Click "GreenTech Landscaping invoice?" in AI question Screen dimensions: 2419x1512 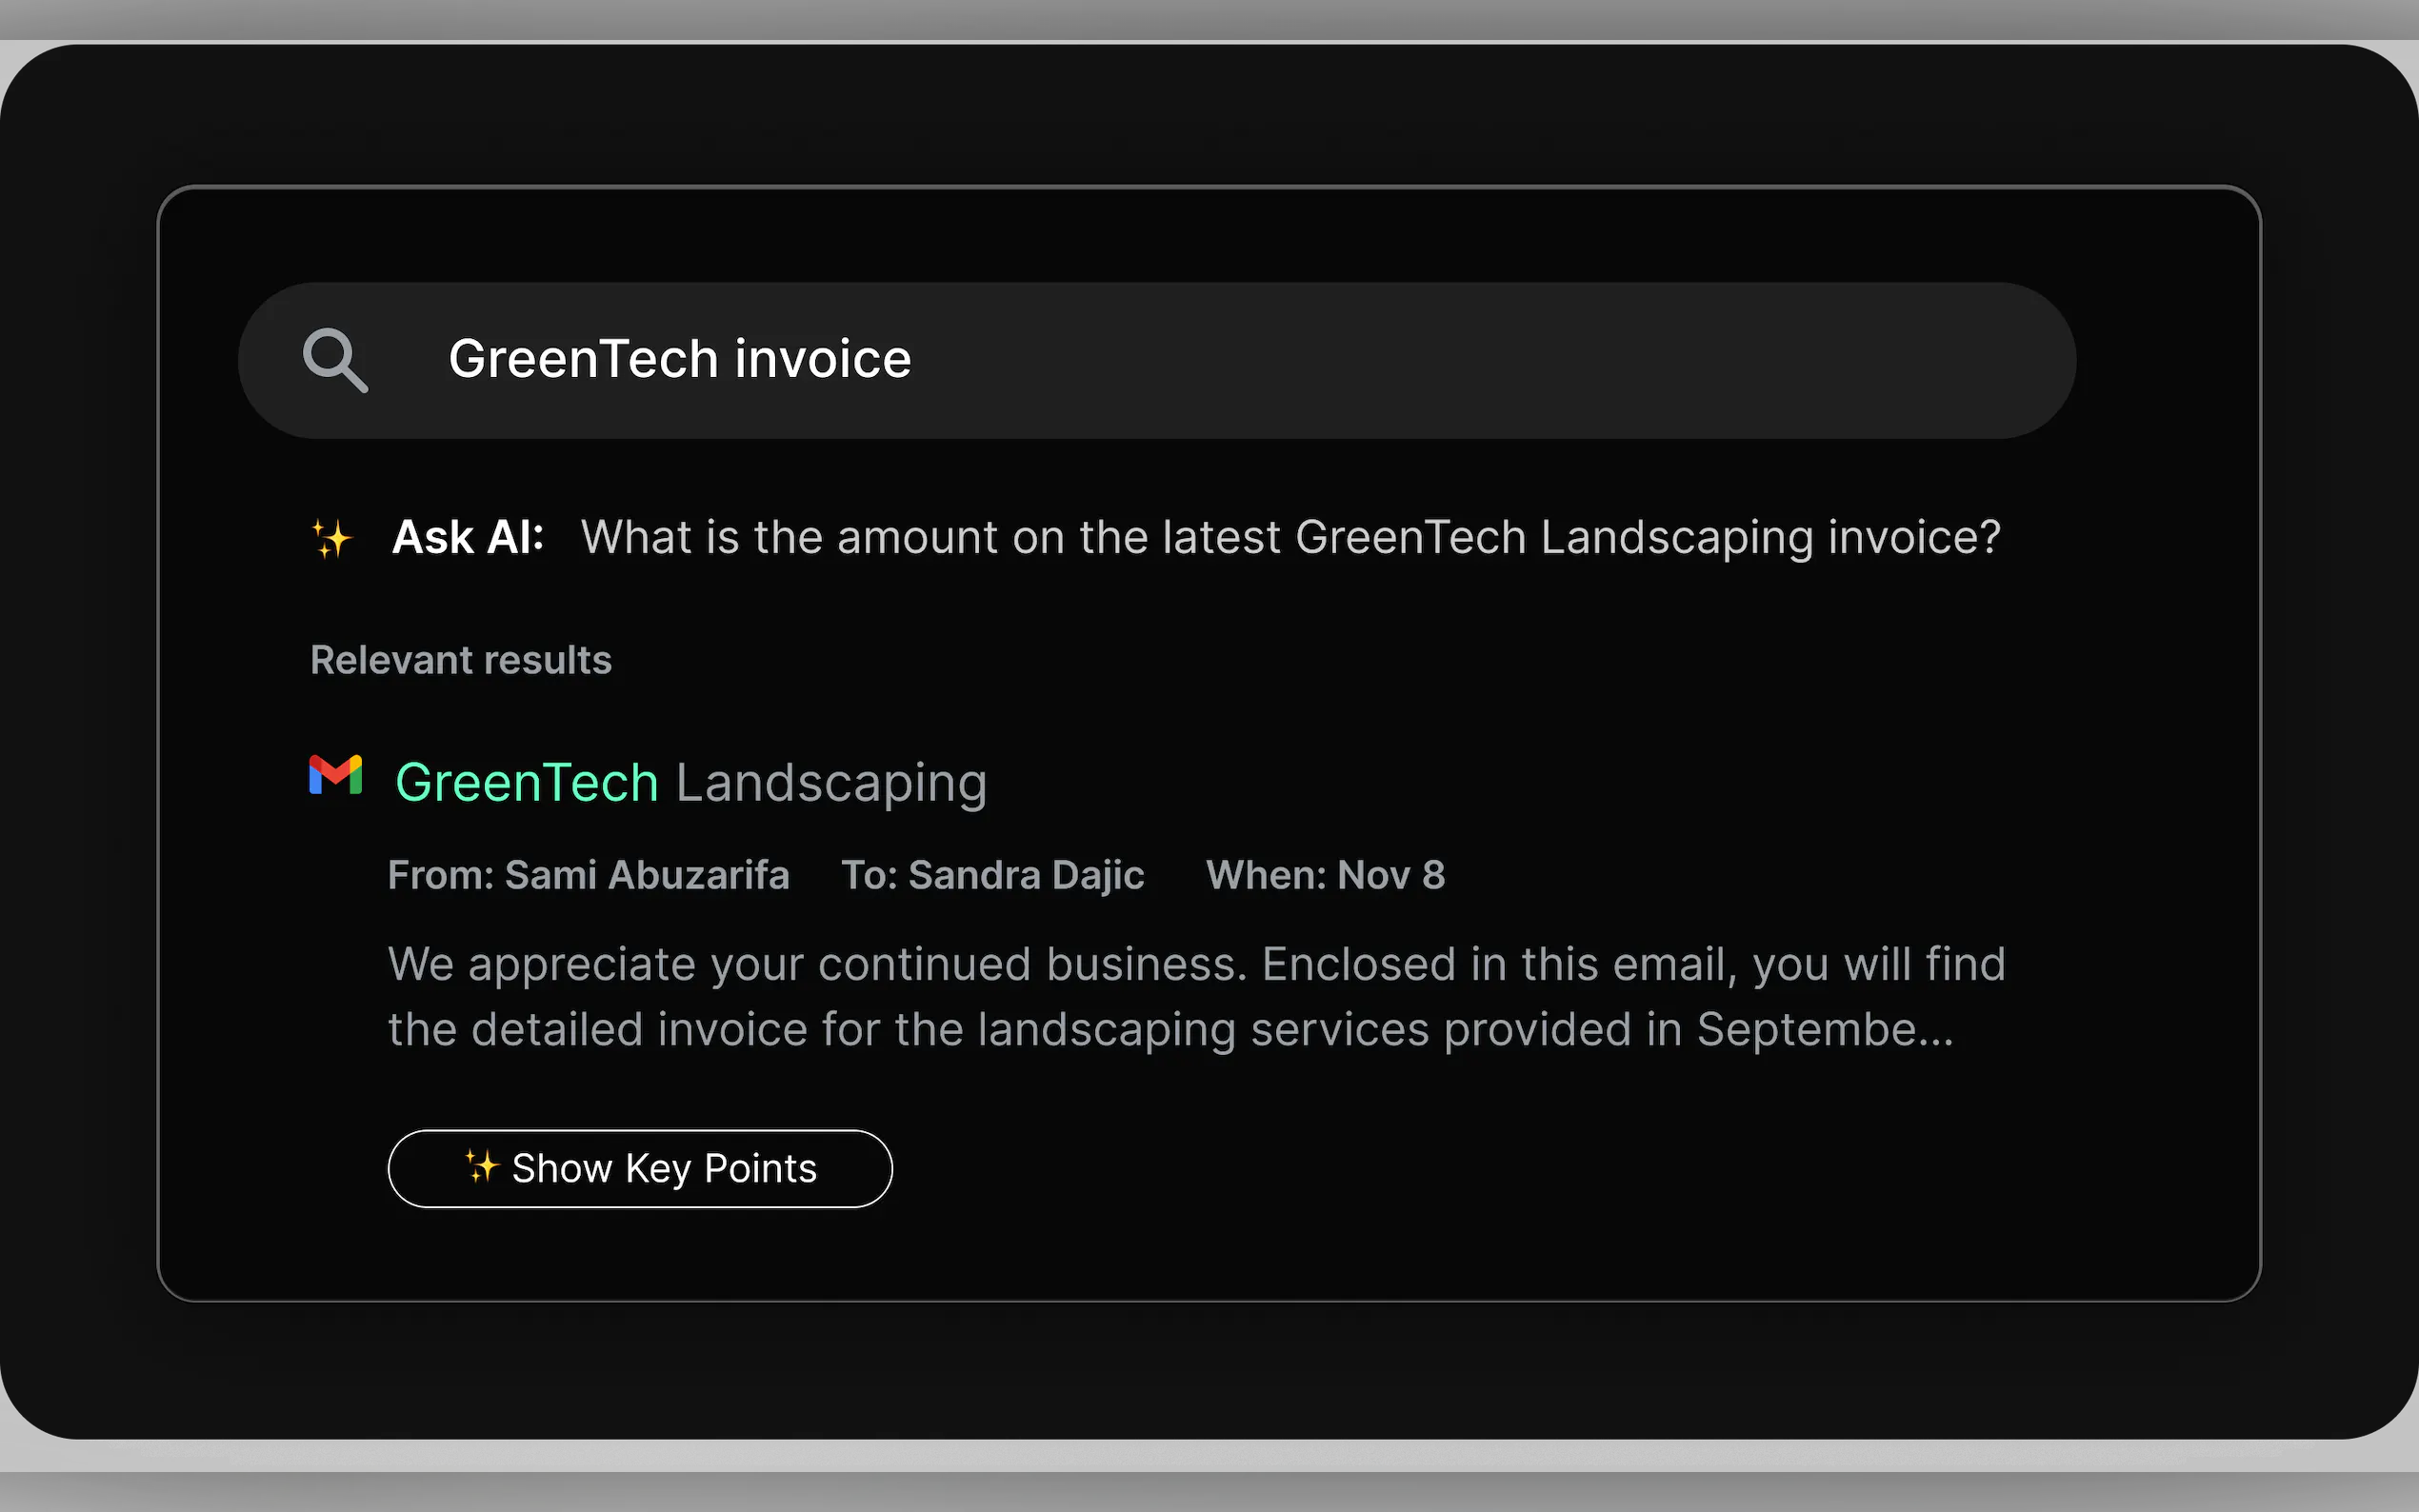(1648, 538)
